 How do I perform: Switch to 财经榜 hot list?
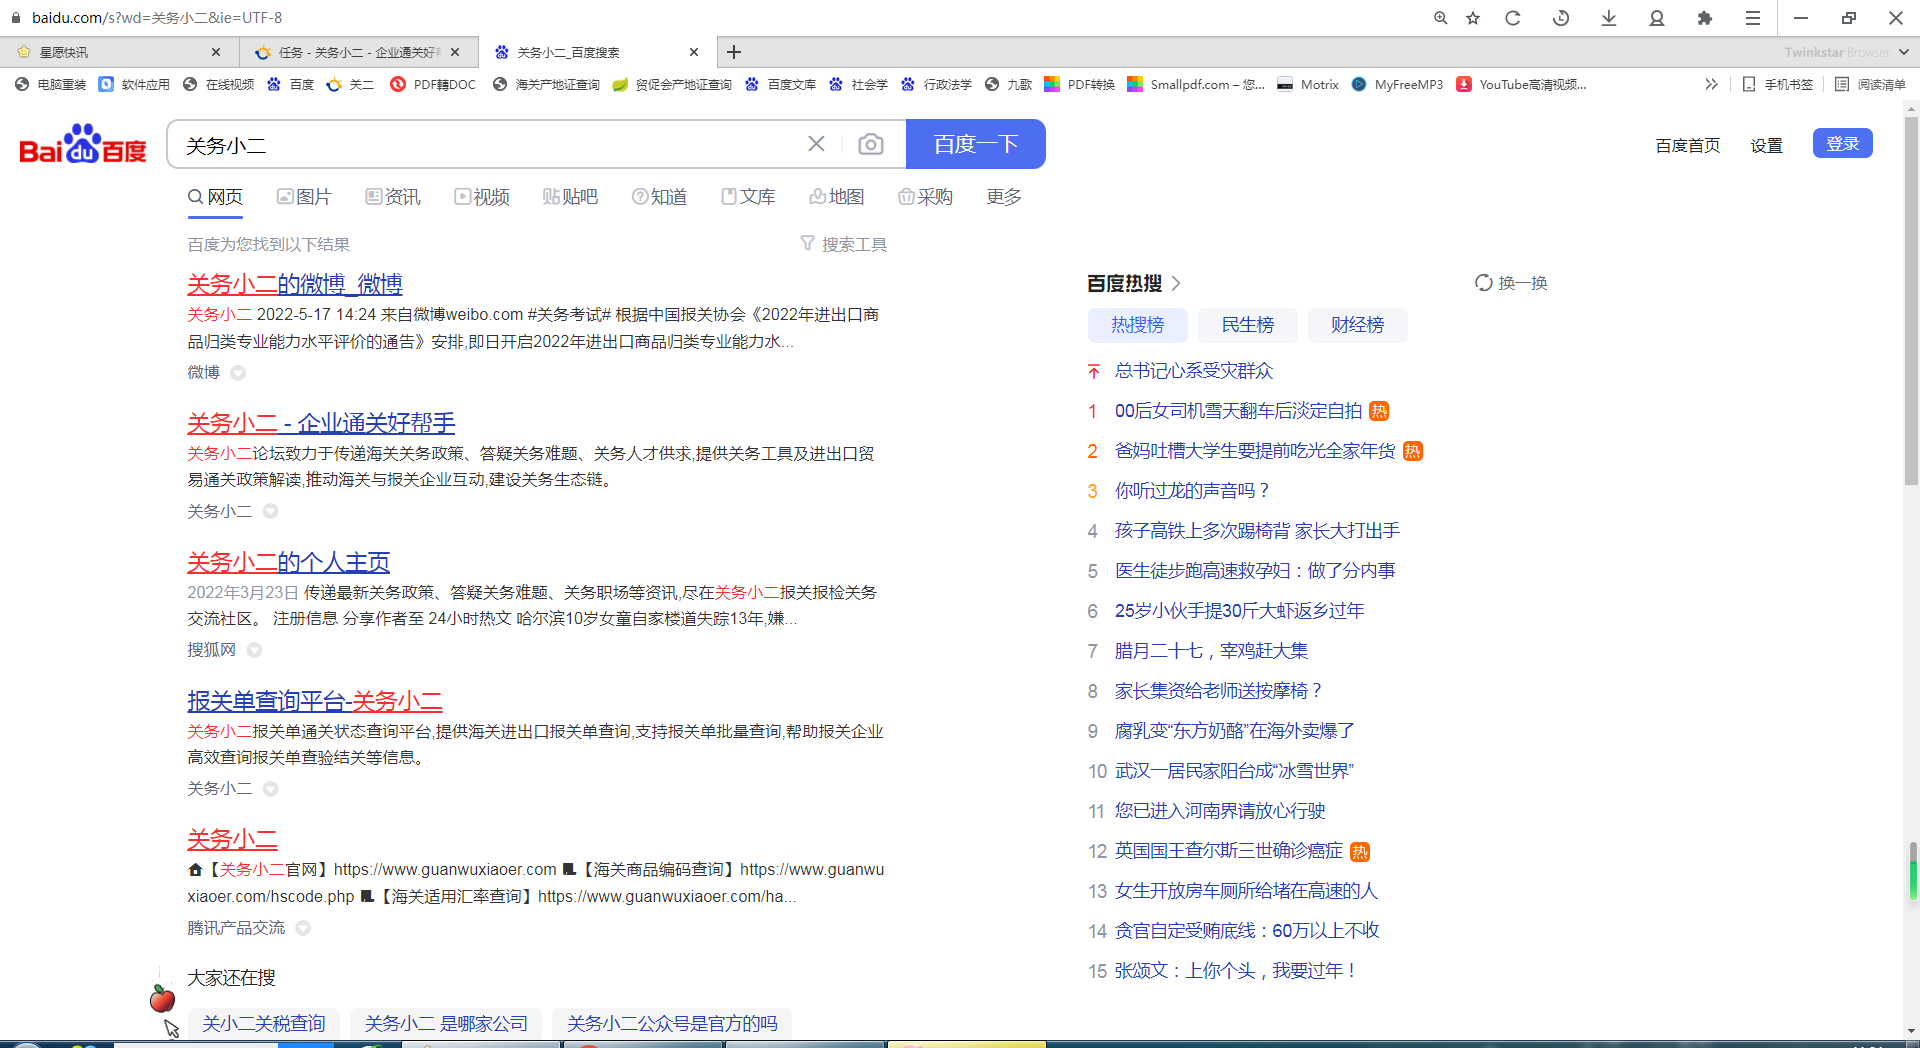(x=1358, y=325)
